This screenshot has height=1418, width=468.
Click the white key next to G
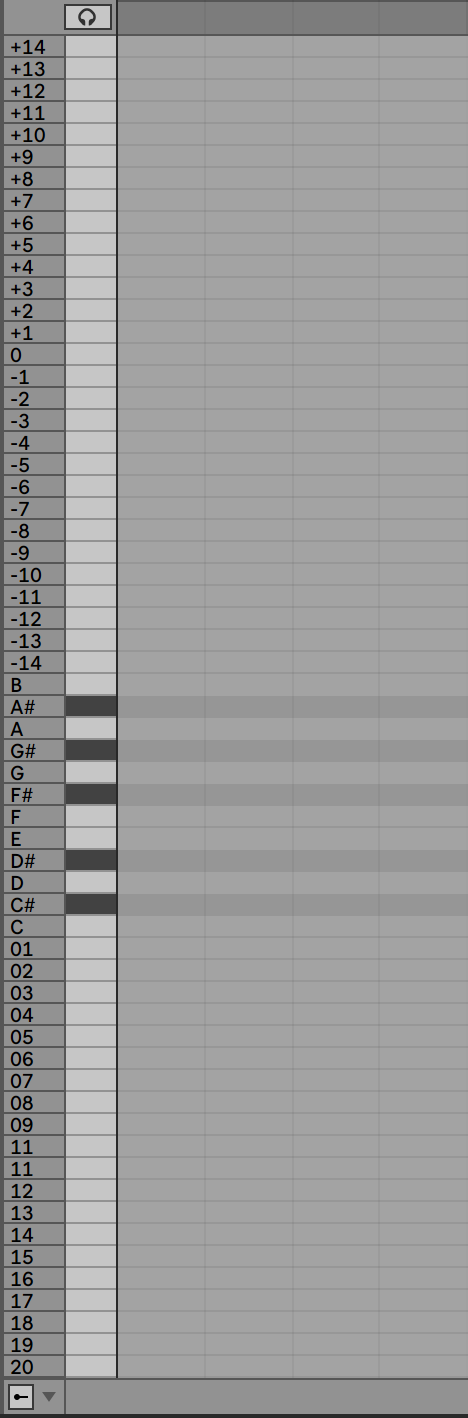click(91, 772)
